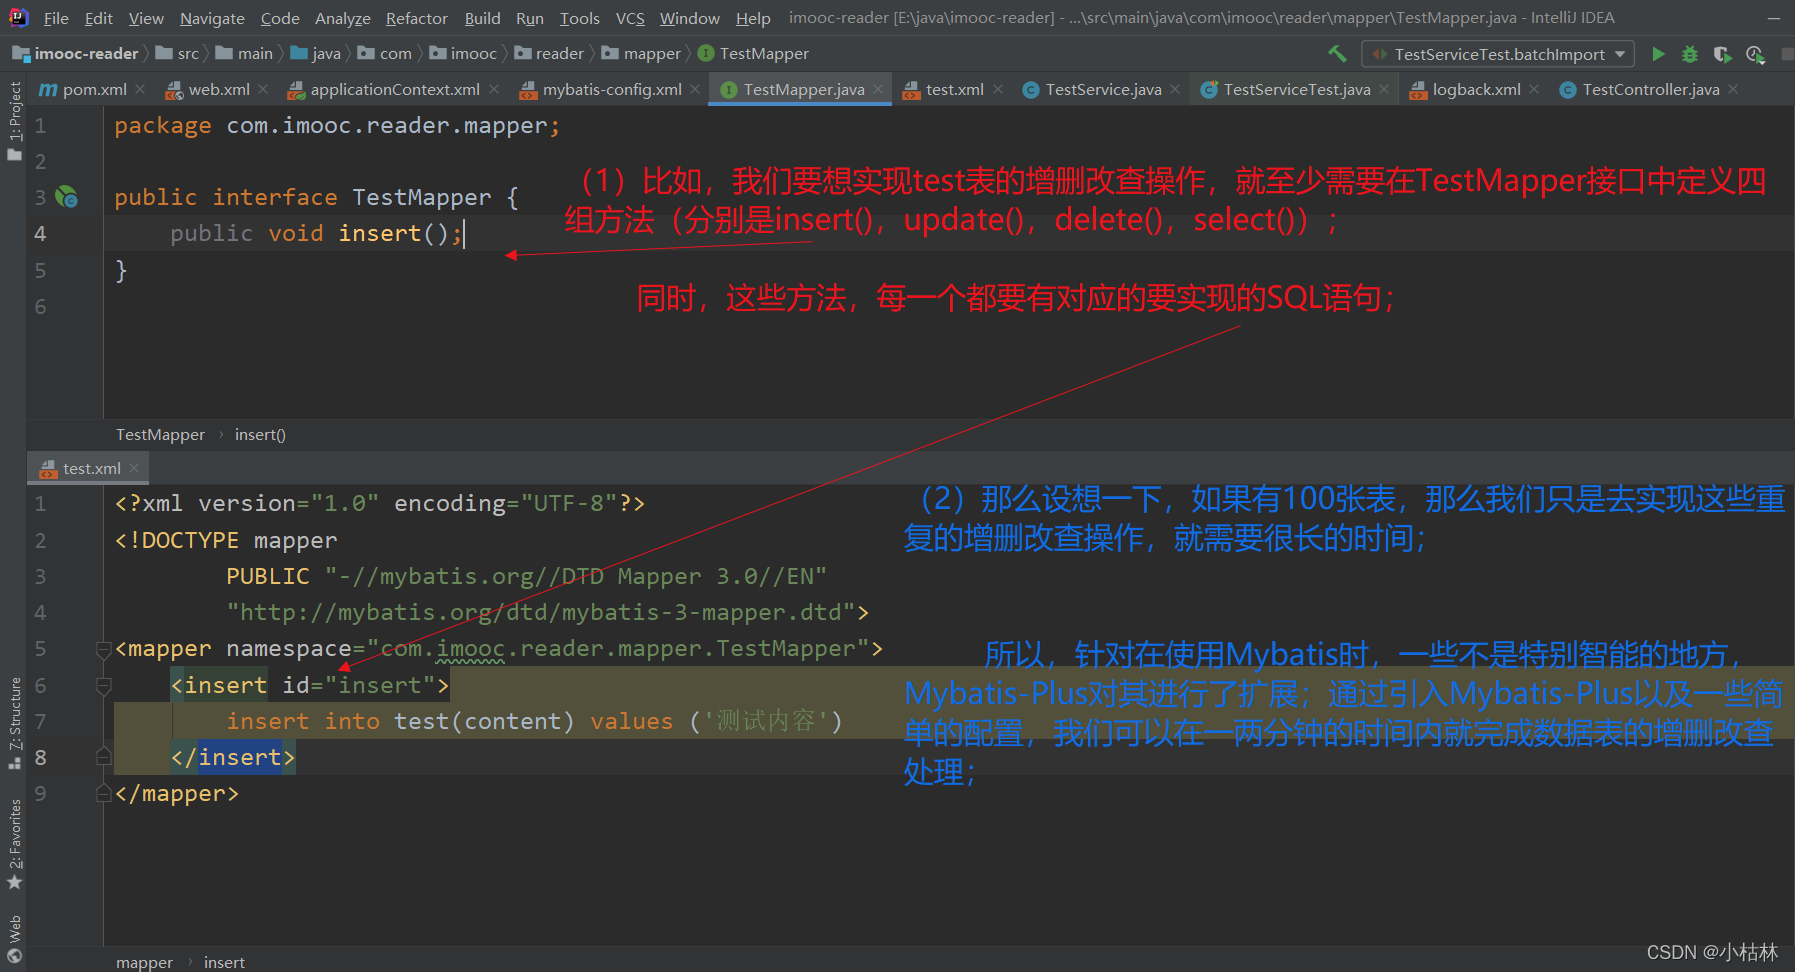Click the insert() breadcrumb below upper editor

(x=260, y=435)
